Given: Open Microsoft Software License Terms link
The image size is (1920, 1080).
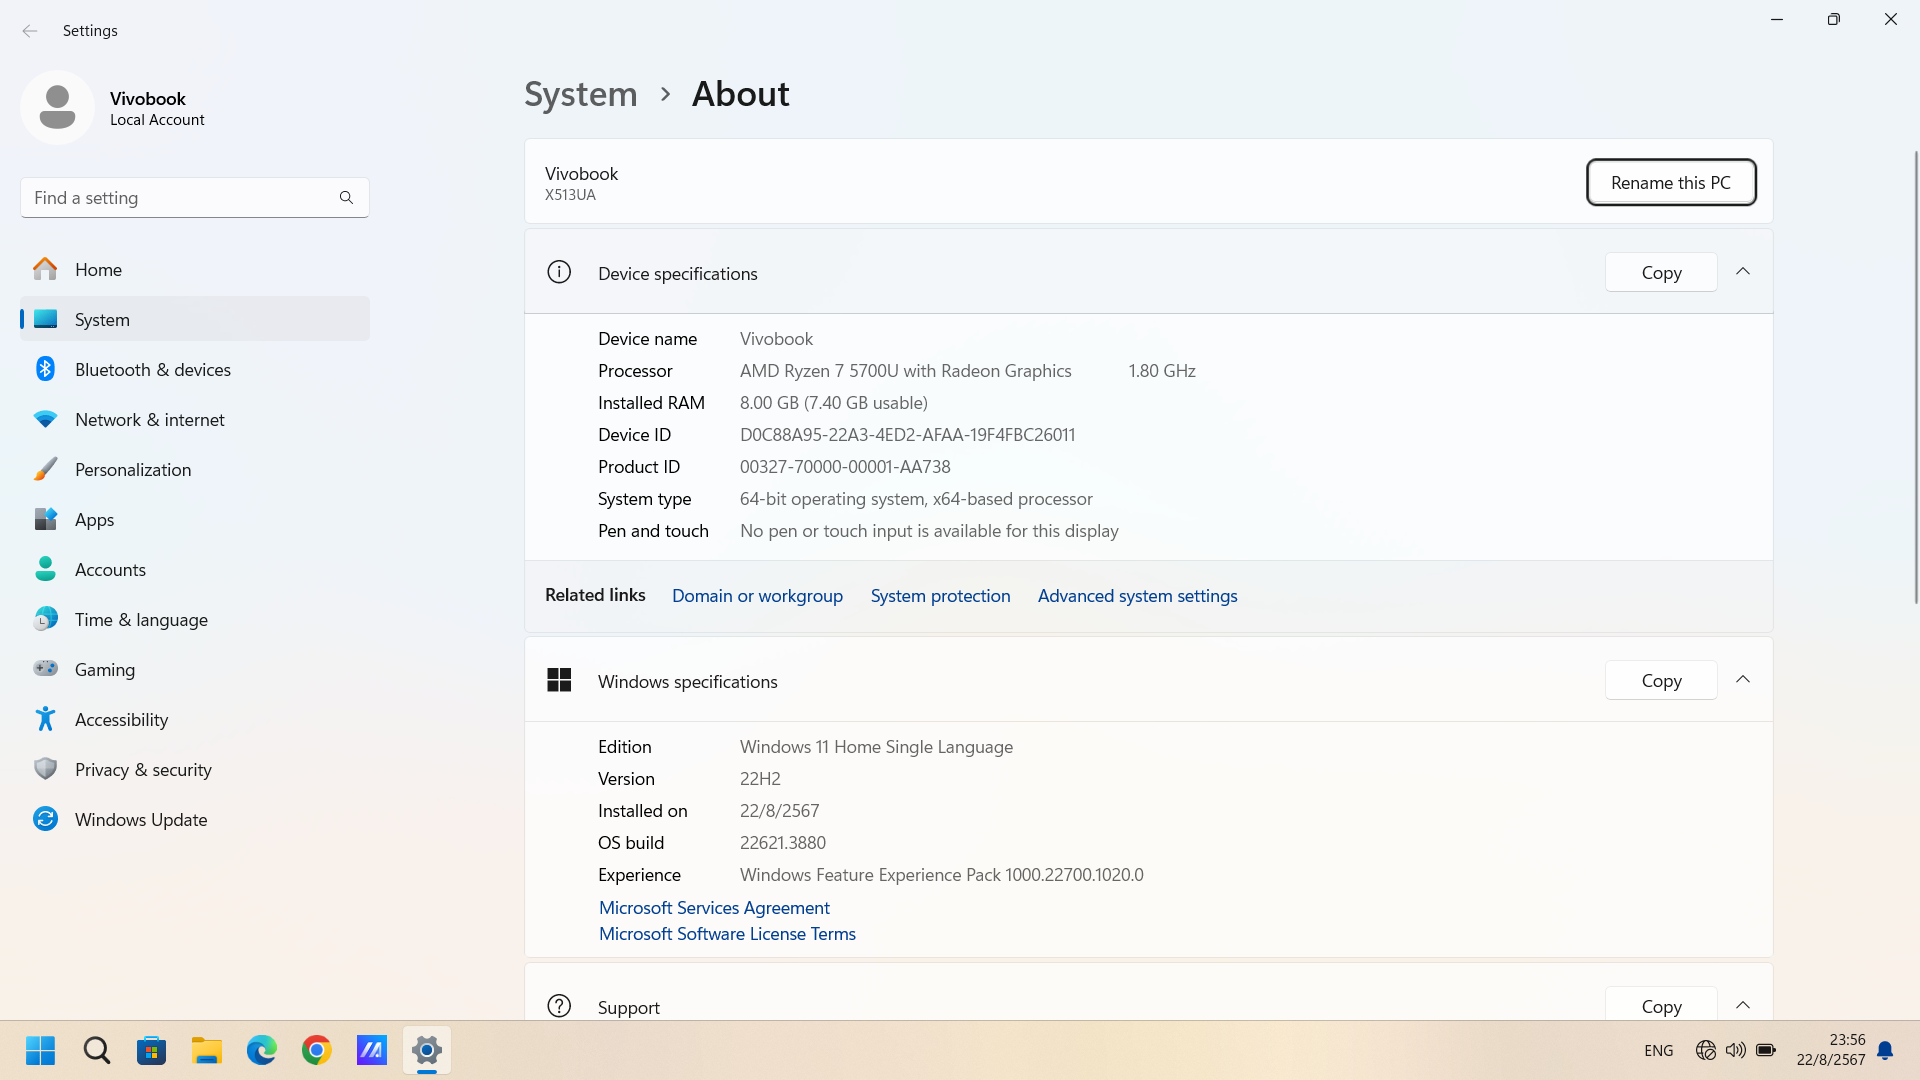Looking at the screenshot, I should 727,933.
